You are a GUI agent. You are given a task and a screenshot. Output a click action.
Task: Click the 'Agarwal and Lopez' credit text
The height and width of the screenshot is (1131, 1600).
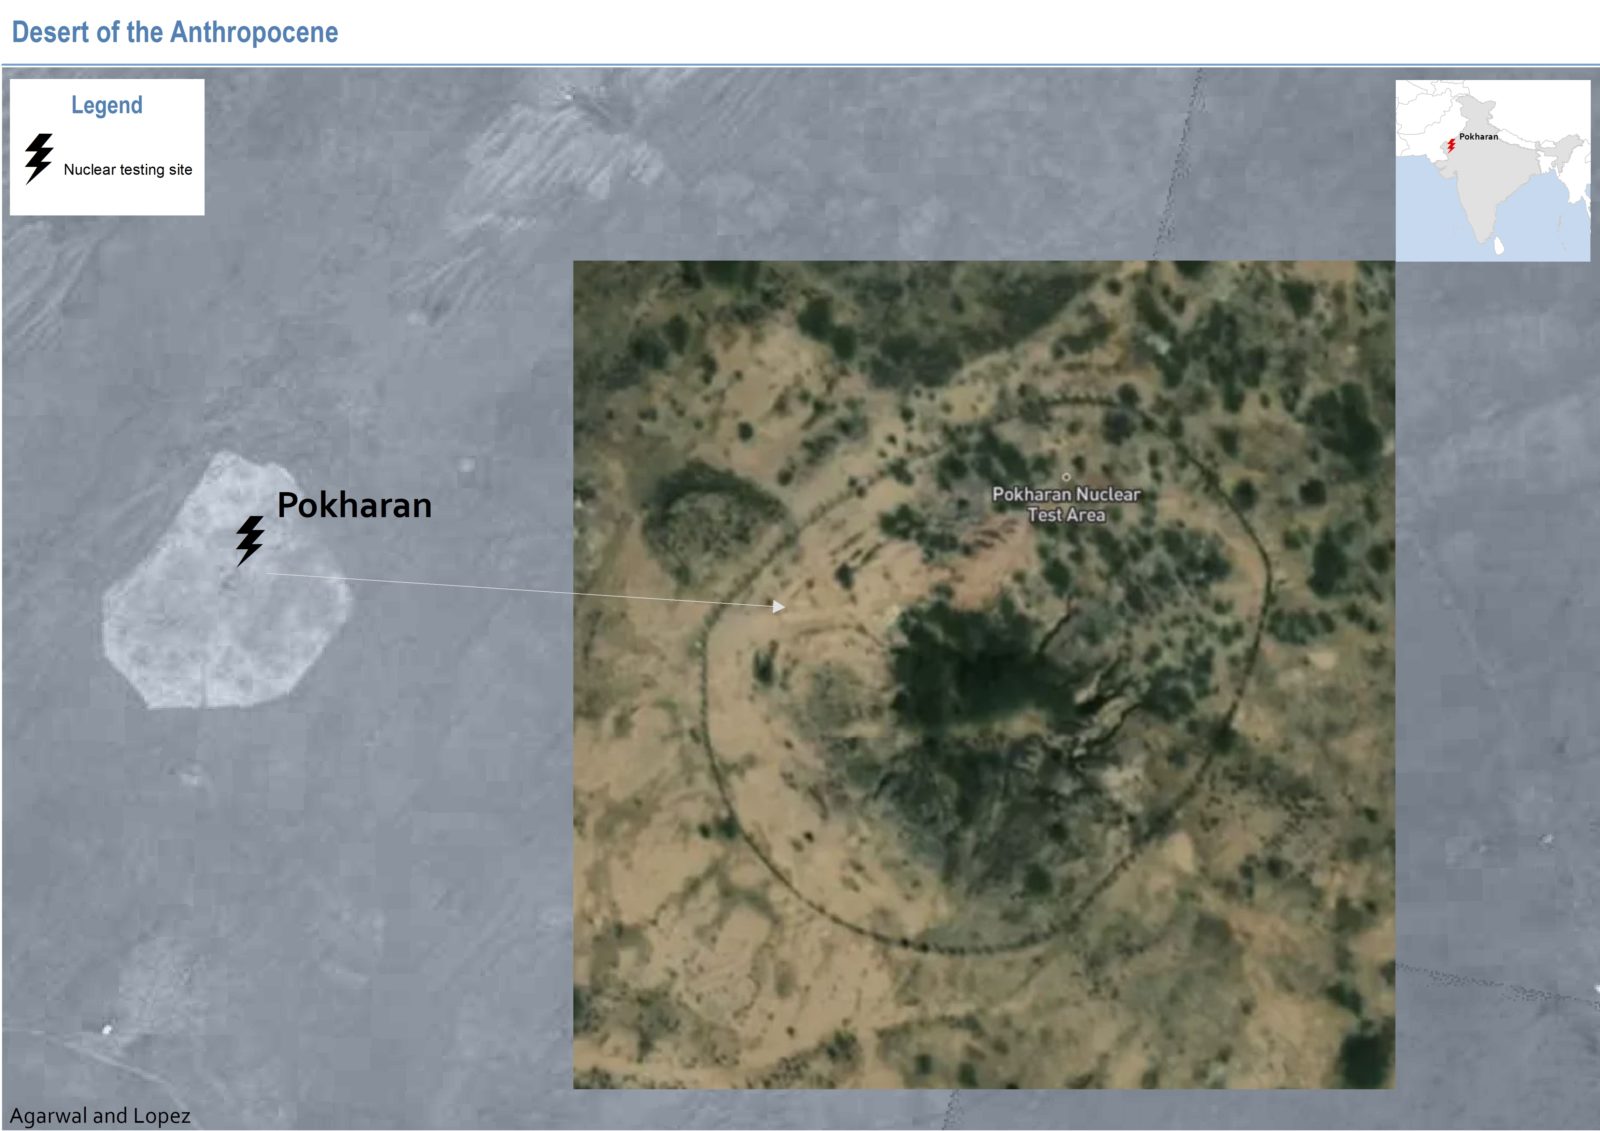tap(100, 1115)
